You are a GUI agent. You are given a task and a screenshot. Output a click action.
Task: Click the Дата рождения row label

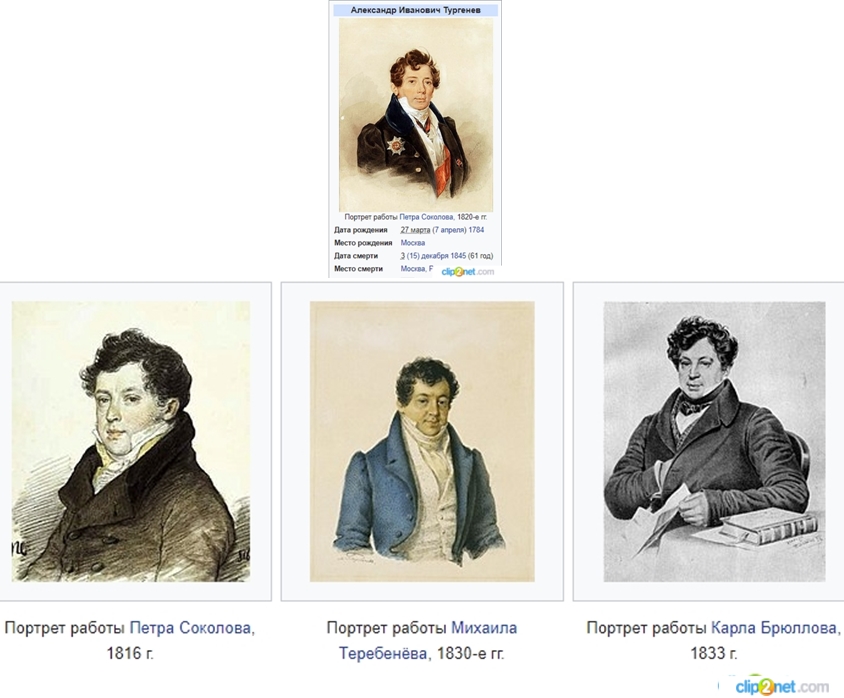click(x=361, y=230)
